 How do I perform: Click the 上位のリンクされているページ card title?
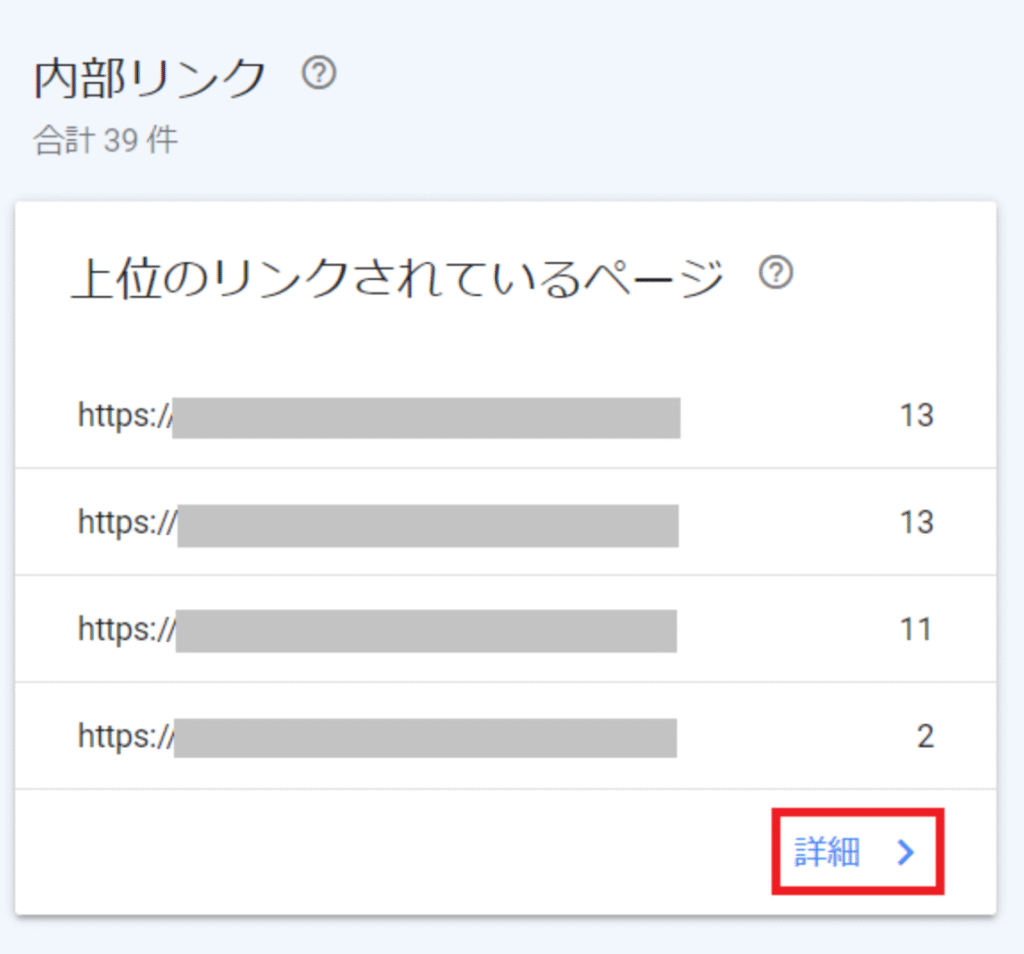397,278
